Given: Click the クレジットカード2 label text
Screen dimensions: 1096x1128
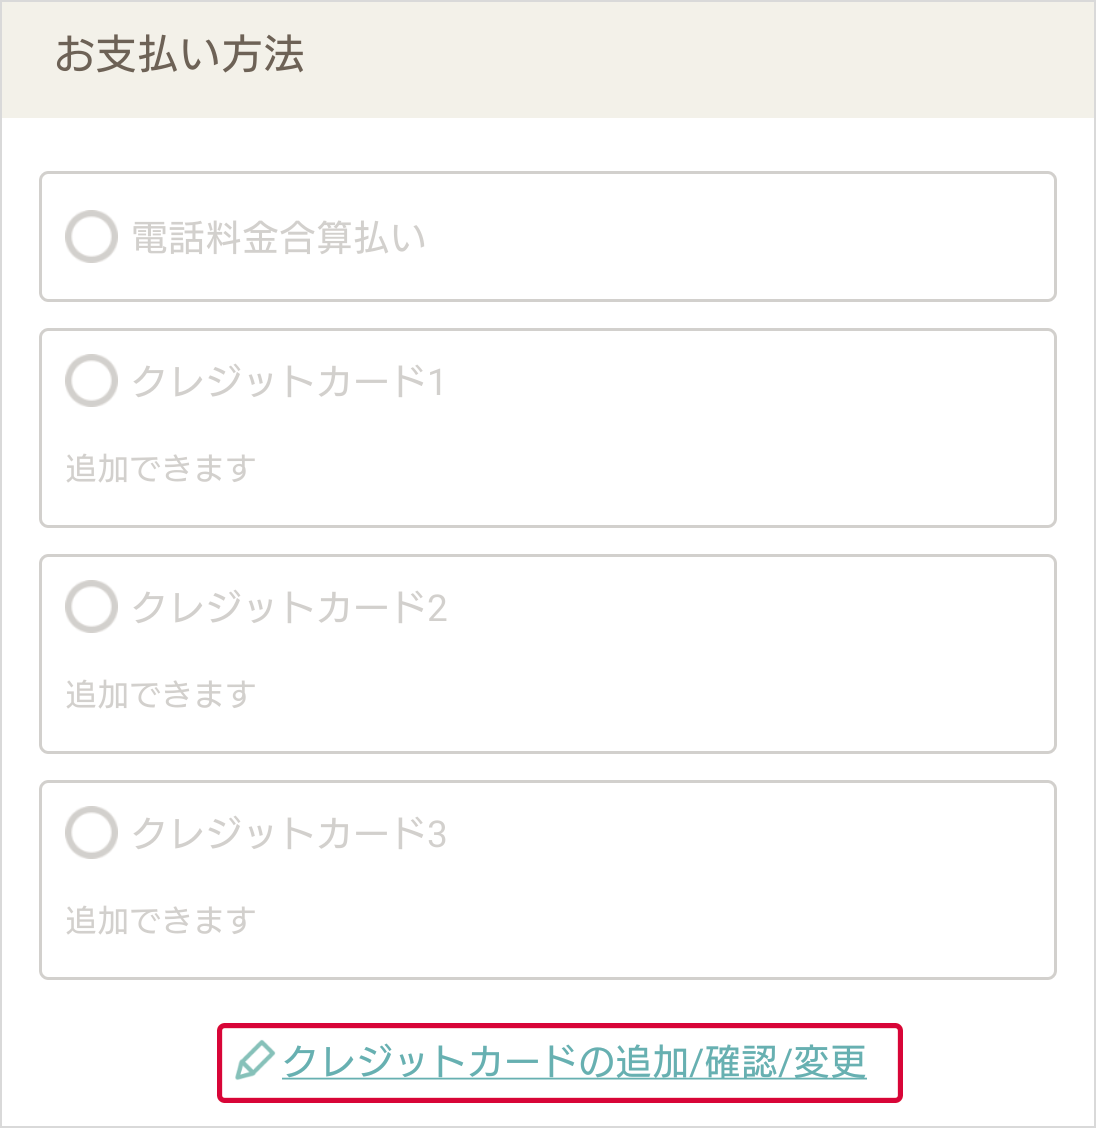Looking at the screenshot, I should (289, 608).
